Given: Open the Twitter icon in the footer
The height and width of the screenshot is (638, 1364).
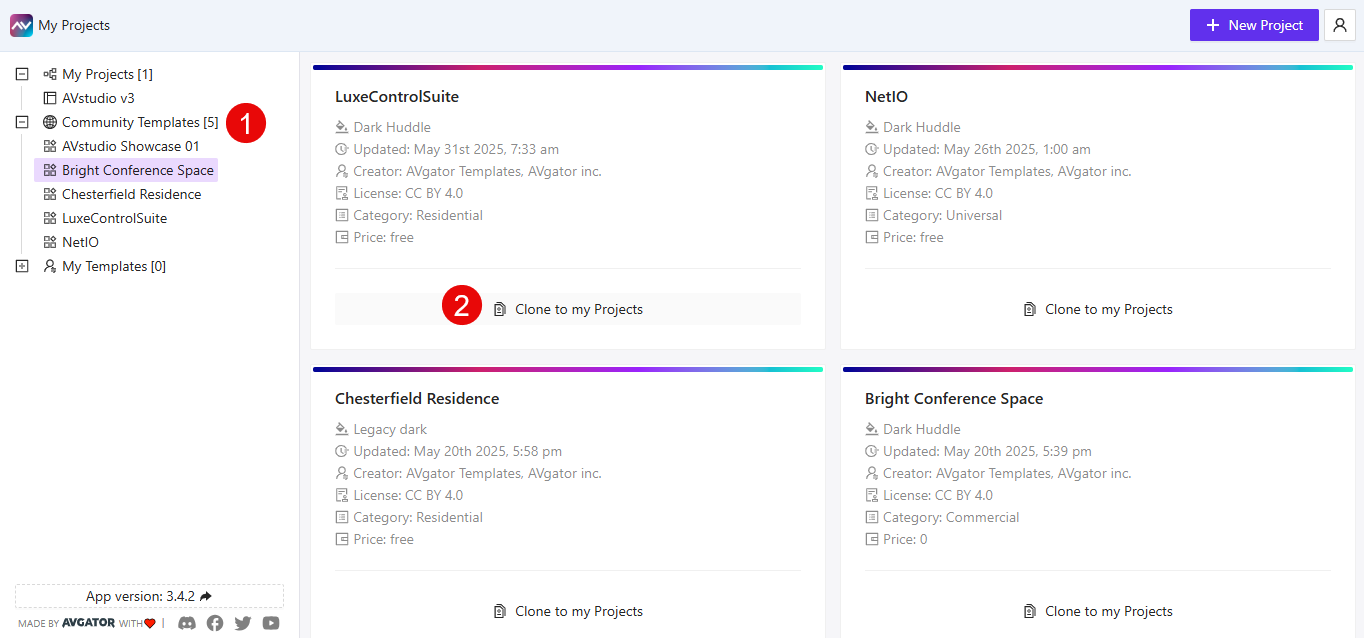Looking at the screenshot, I should click(242, 622).
